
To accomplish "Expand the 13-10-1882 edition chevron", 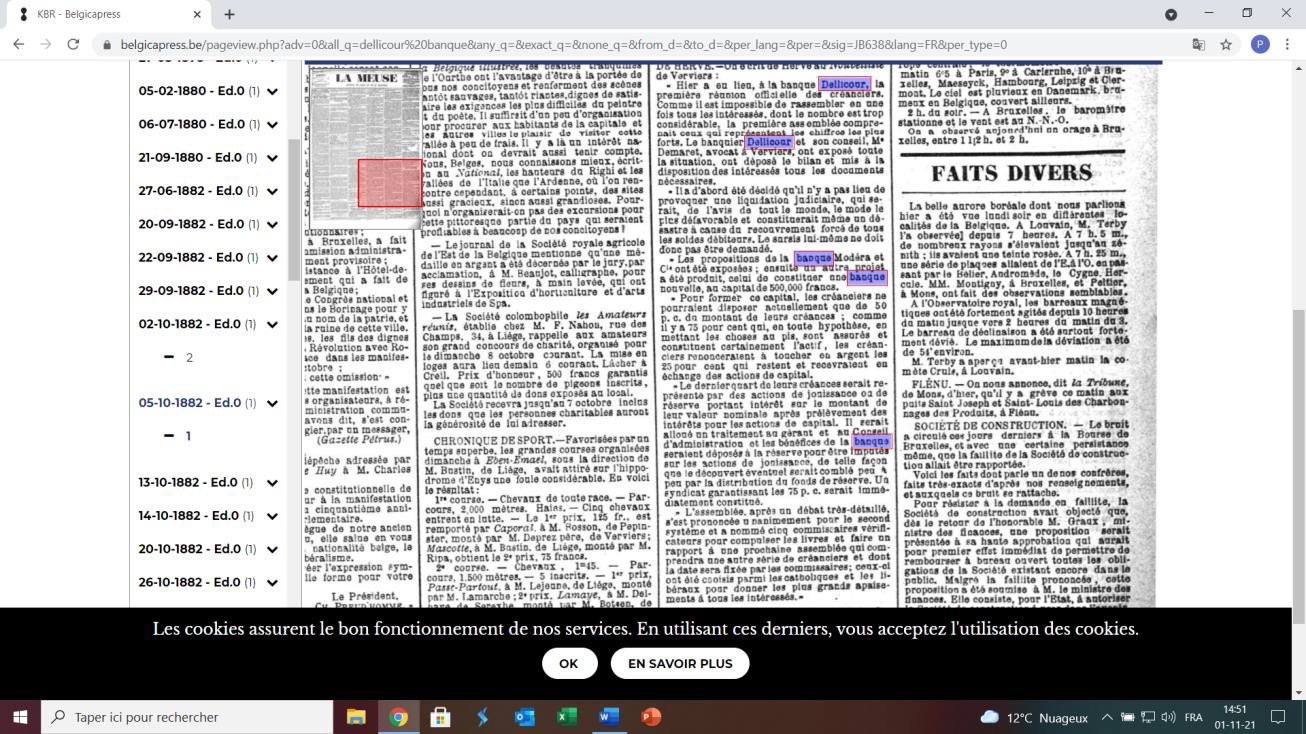I will 272,483.
